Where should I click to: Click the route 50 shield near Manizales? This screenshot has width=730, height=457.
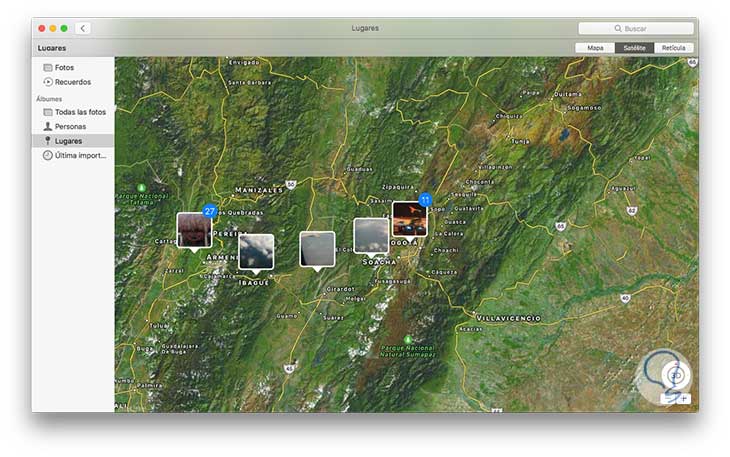click(x=291, y=185)
